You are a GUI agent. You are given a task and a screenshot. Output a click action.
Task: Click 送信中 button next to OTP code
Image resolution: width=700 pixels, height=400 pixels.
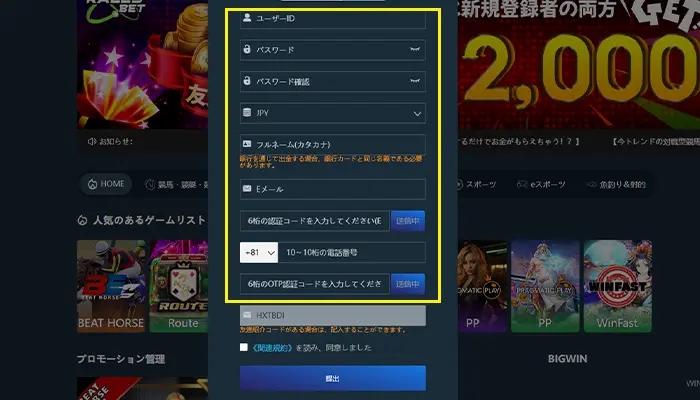click(x=408, y=284)
